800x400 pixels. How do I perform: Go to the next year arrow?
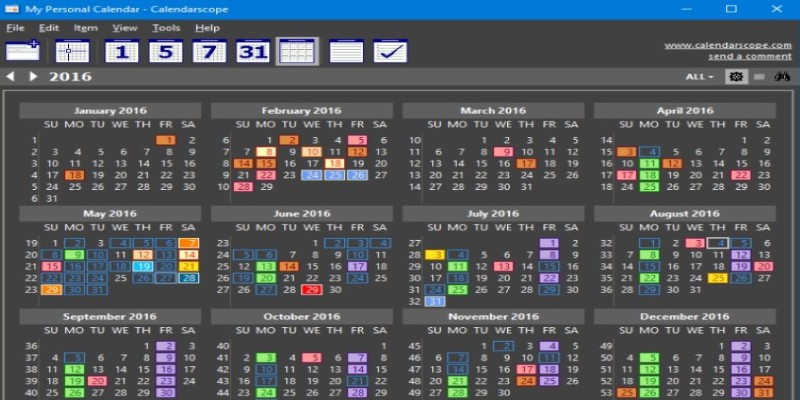pyautogui.click(x=32, y=77)
